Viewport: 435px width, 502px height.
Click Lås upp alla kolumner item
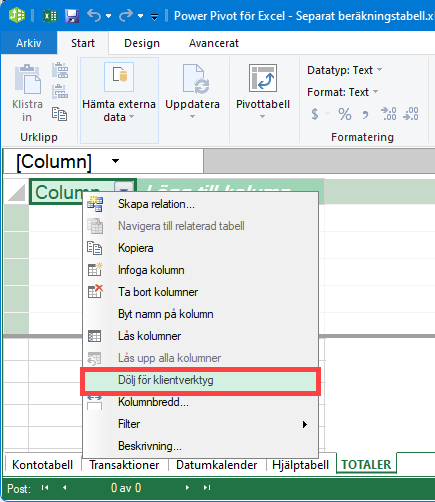[x=200, y=358]
